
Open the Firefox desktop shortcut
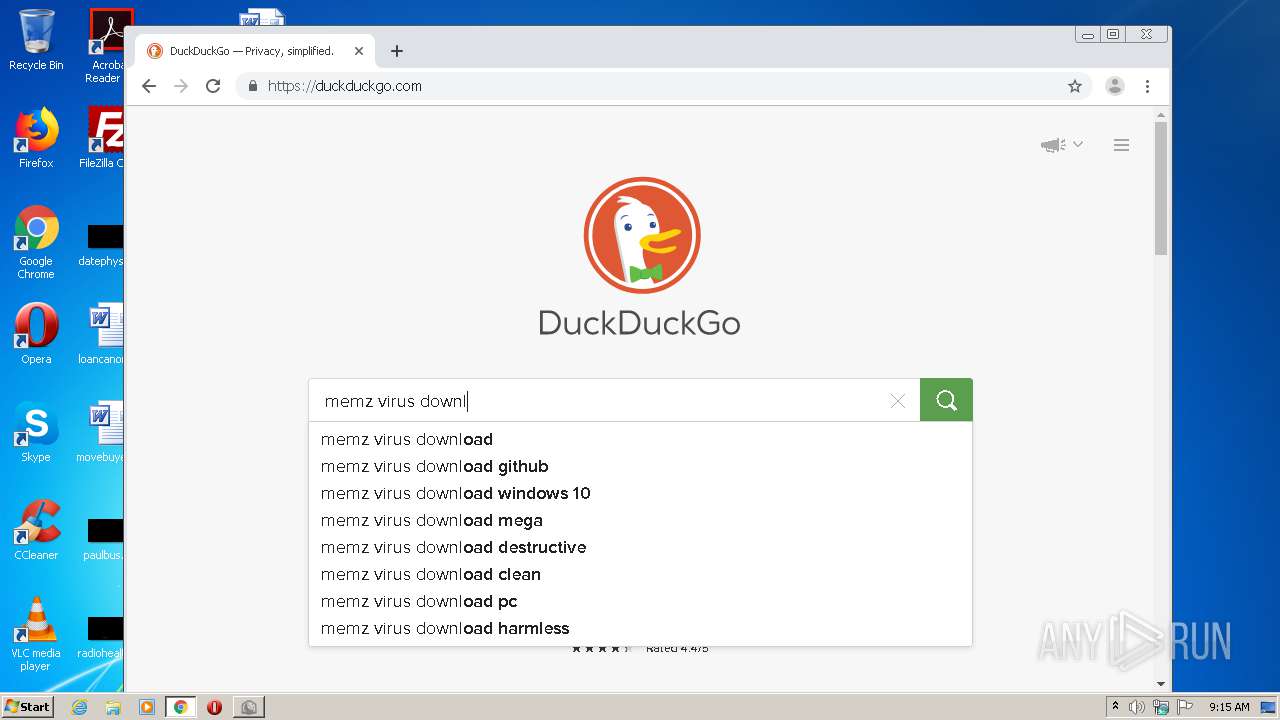coord(36,138)
